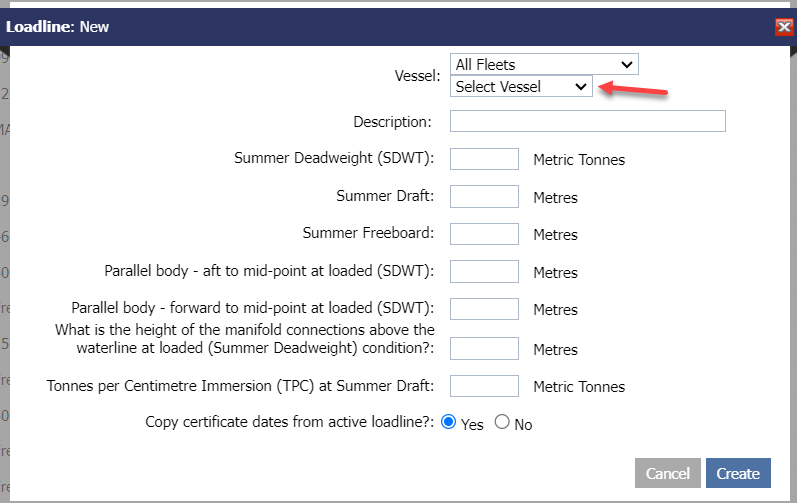Select the No radio button

[503, 423]
